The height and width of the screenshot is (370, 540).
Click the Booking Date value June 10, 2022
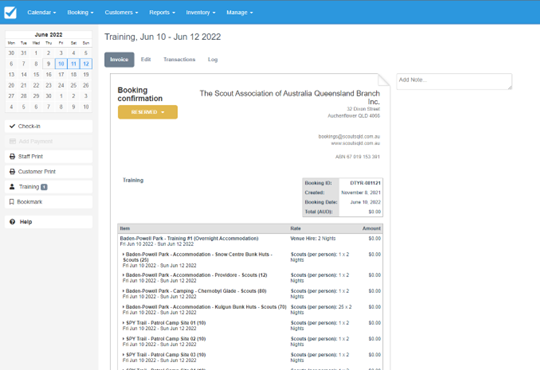365,202
